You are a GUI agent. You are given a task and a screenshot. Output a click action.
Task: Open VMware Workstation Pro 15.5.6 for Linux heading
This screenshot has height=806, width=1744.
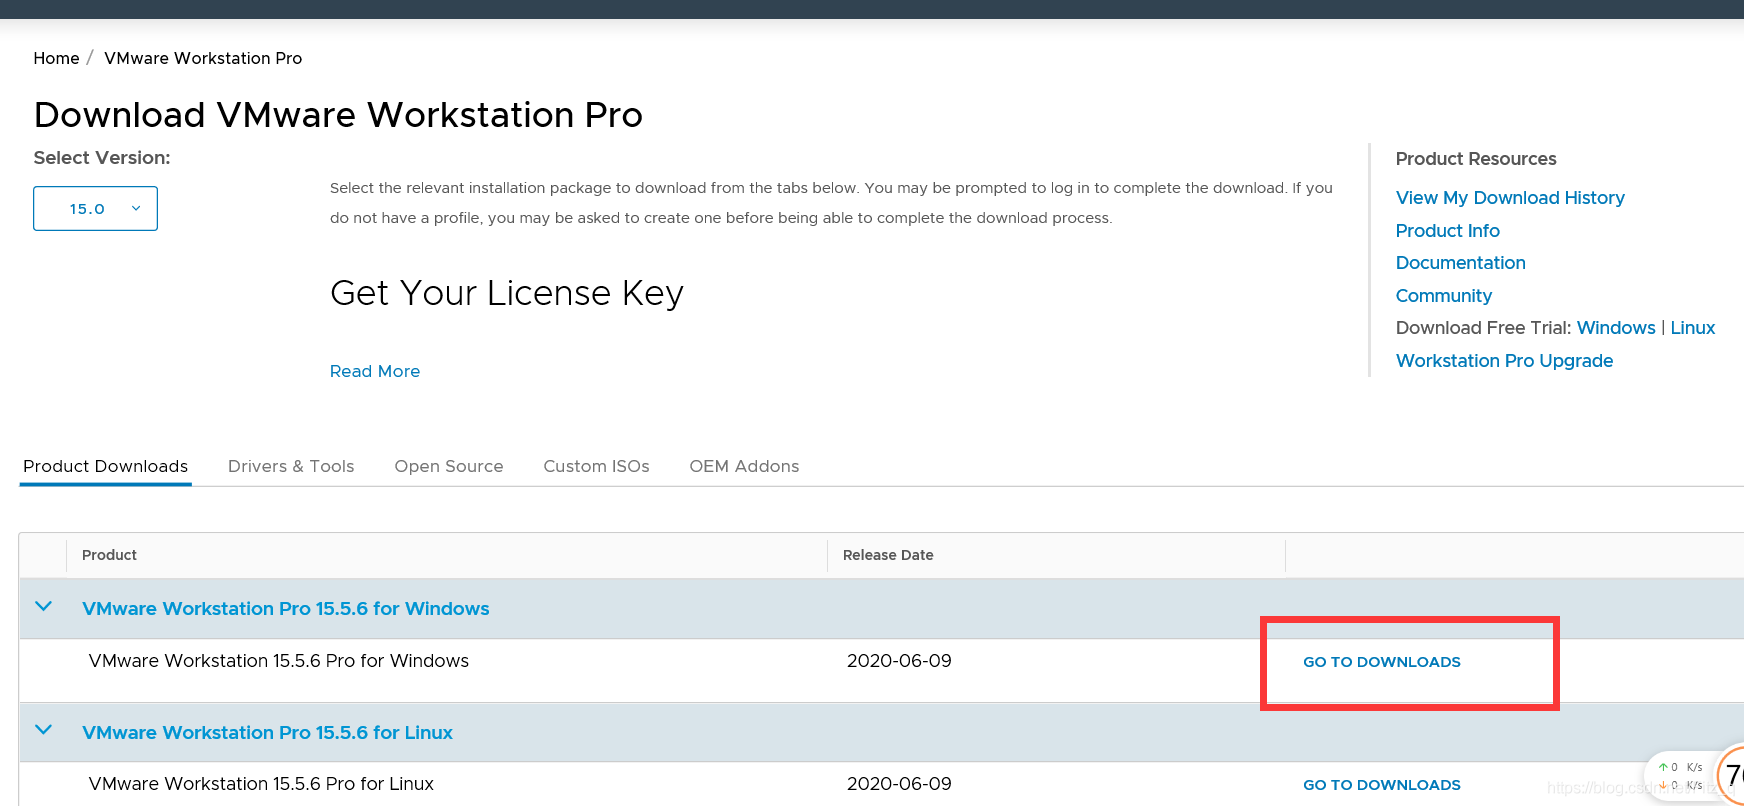(x=267, y=733)
